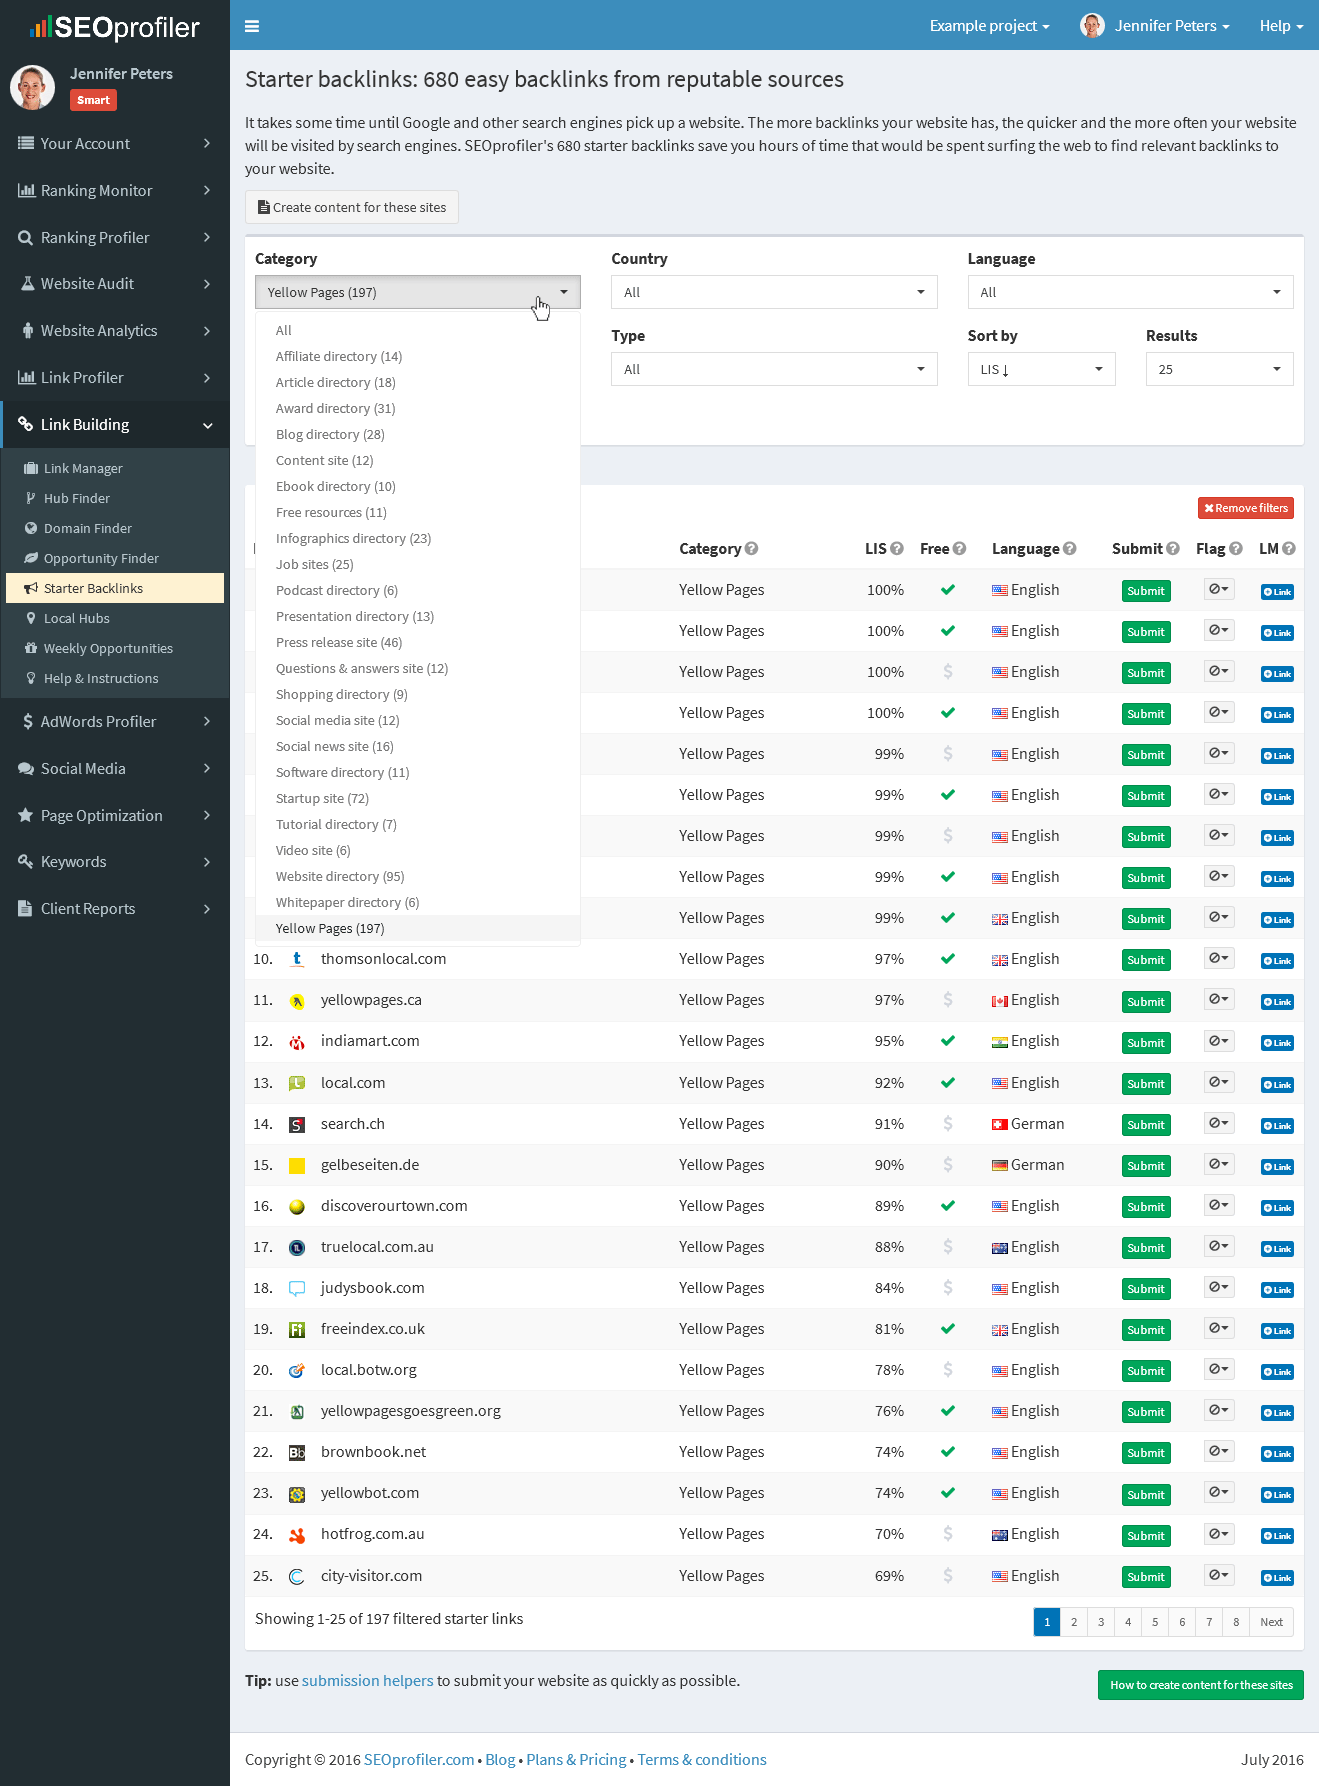Expand Ranking Monitor sidebar section
The image size is (1319, 1786).
pyautogui.click(x=115, y=190)
